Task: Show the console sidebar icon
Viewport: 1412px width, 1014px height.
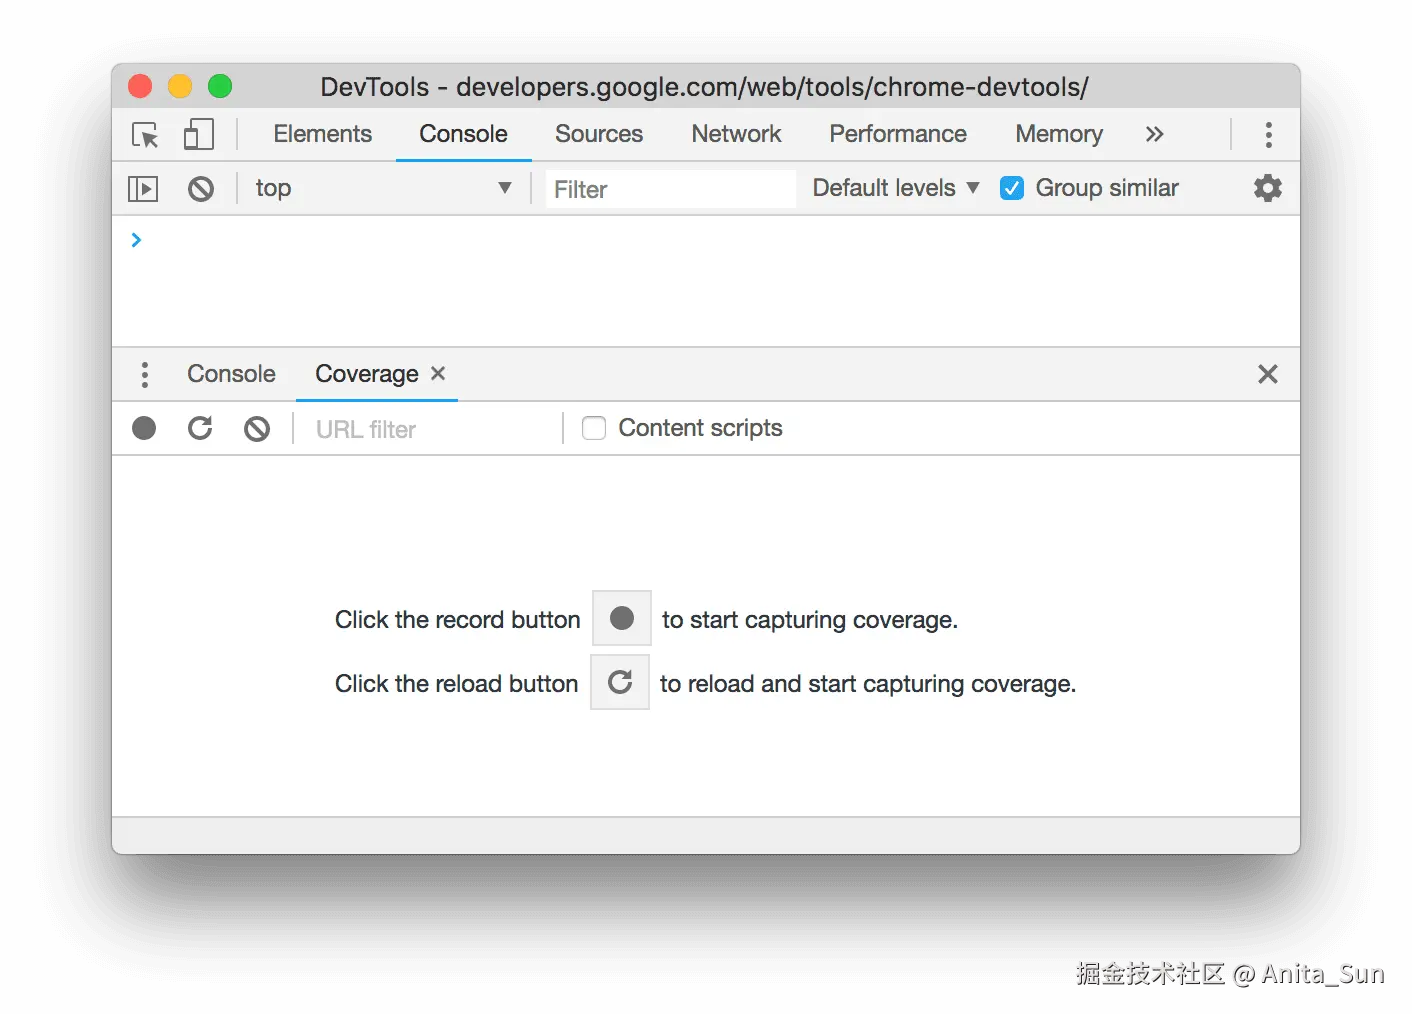Action: coord(143,189)
